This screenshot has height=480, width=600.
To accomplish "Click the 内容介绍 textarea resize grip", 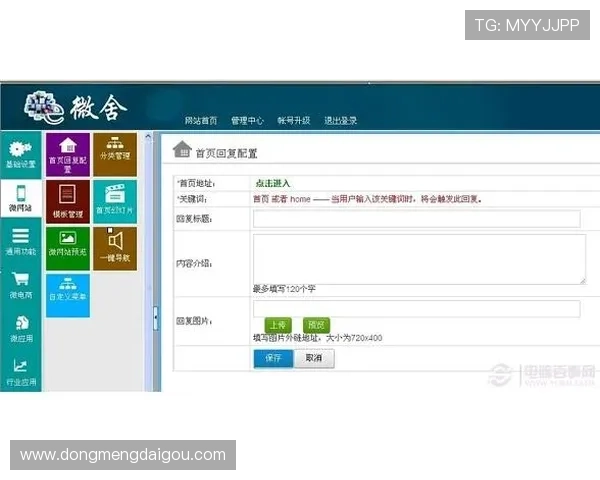I will point(582,281).
